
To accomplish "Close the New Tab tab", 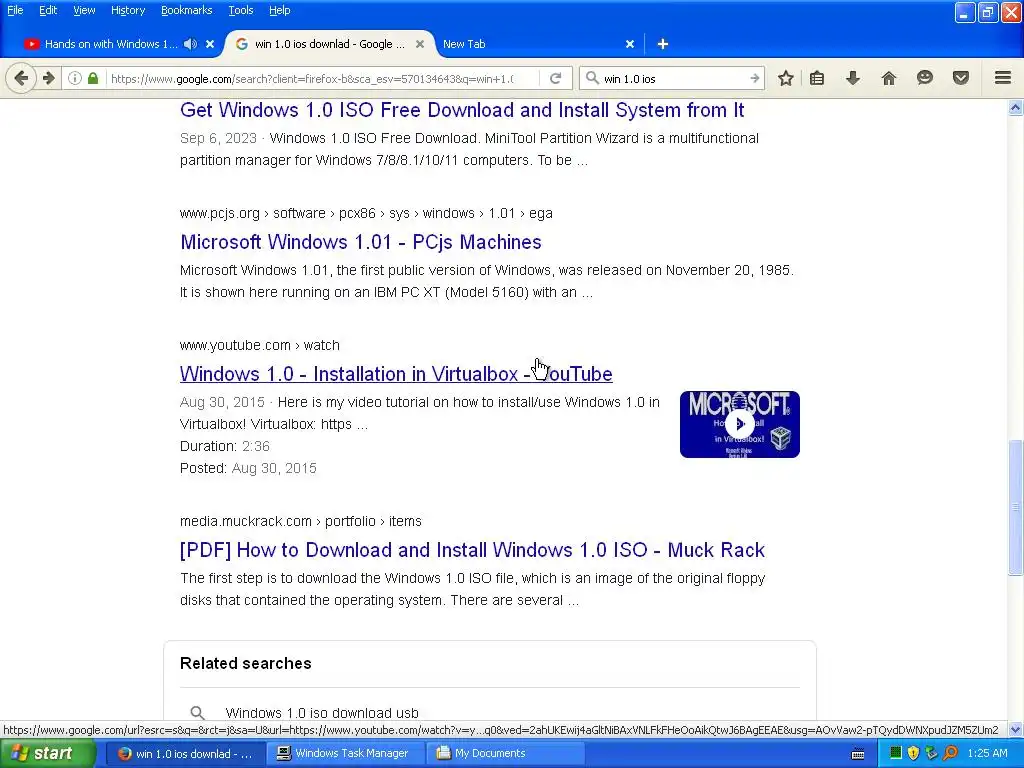I will [630, 44].
